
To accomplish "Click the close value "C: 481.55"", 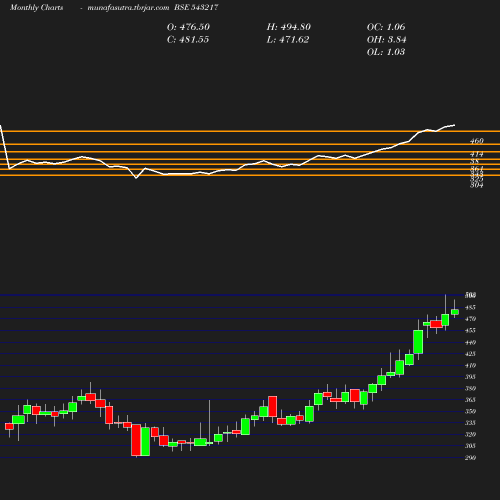I will [188, 40].
